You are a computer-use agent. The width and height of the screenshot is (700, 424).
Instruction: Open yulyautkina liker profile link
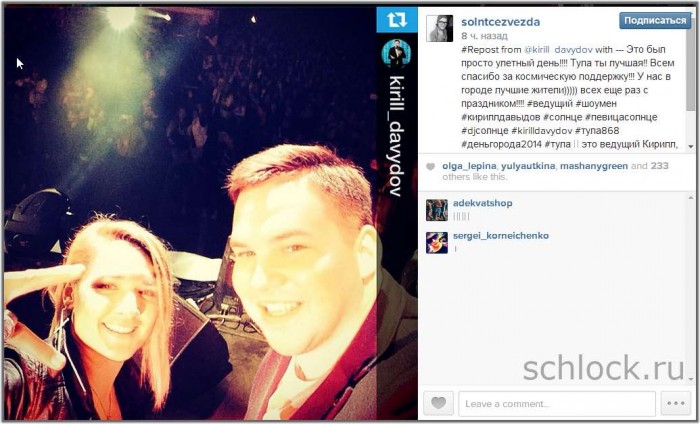pos(528,166)
